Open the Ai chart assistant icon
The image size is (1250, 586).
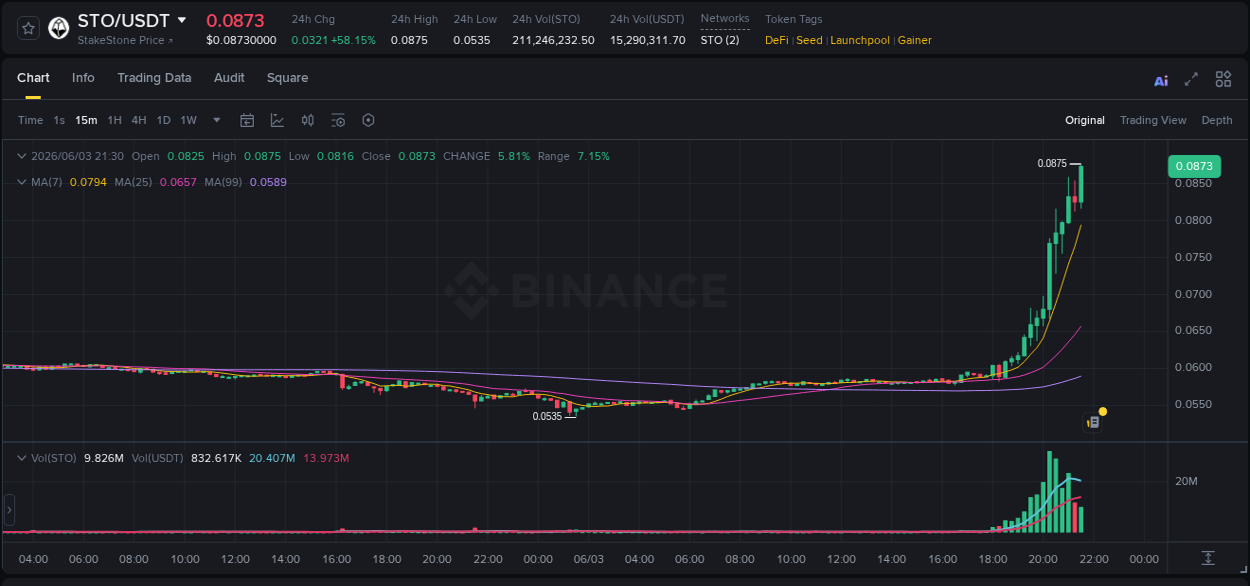1161,80
